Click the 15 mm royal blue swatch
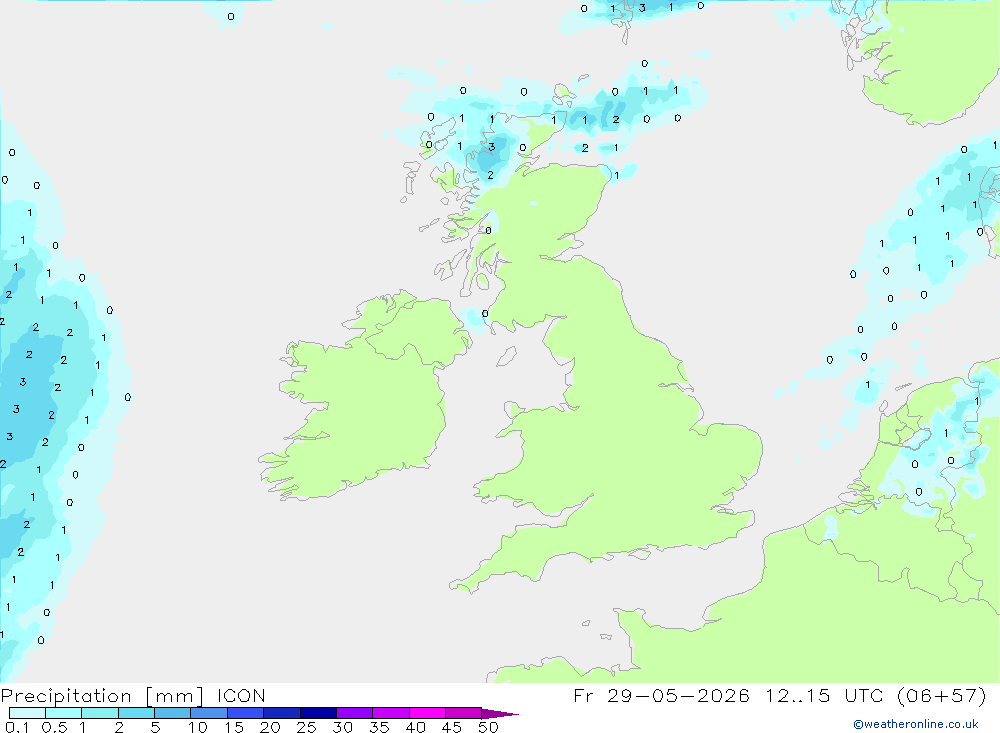 (245, 713)
